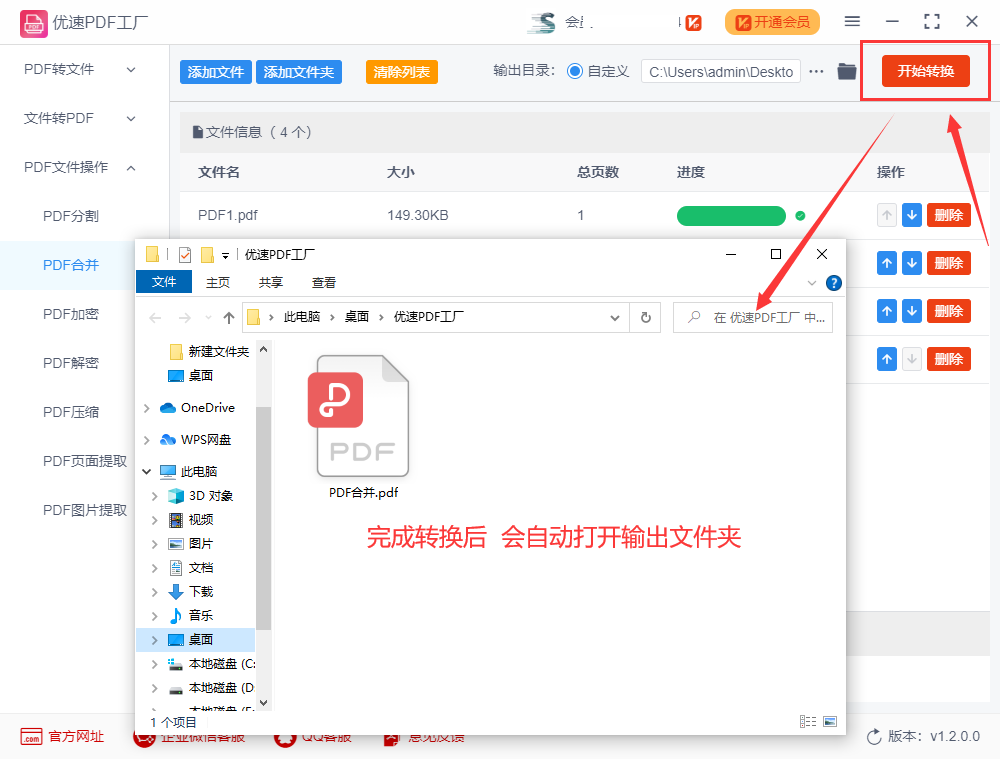Click the properties checkmark icon in the Explorer quick access toolbar
Image resolution: width=1000 pixels, height=760 pixels.
coord(185,255)
